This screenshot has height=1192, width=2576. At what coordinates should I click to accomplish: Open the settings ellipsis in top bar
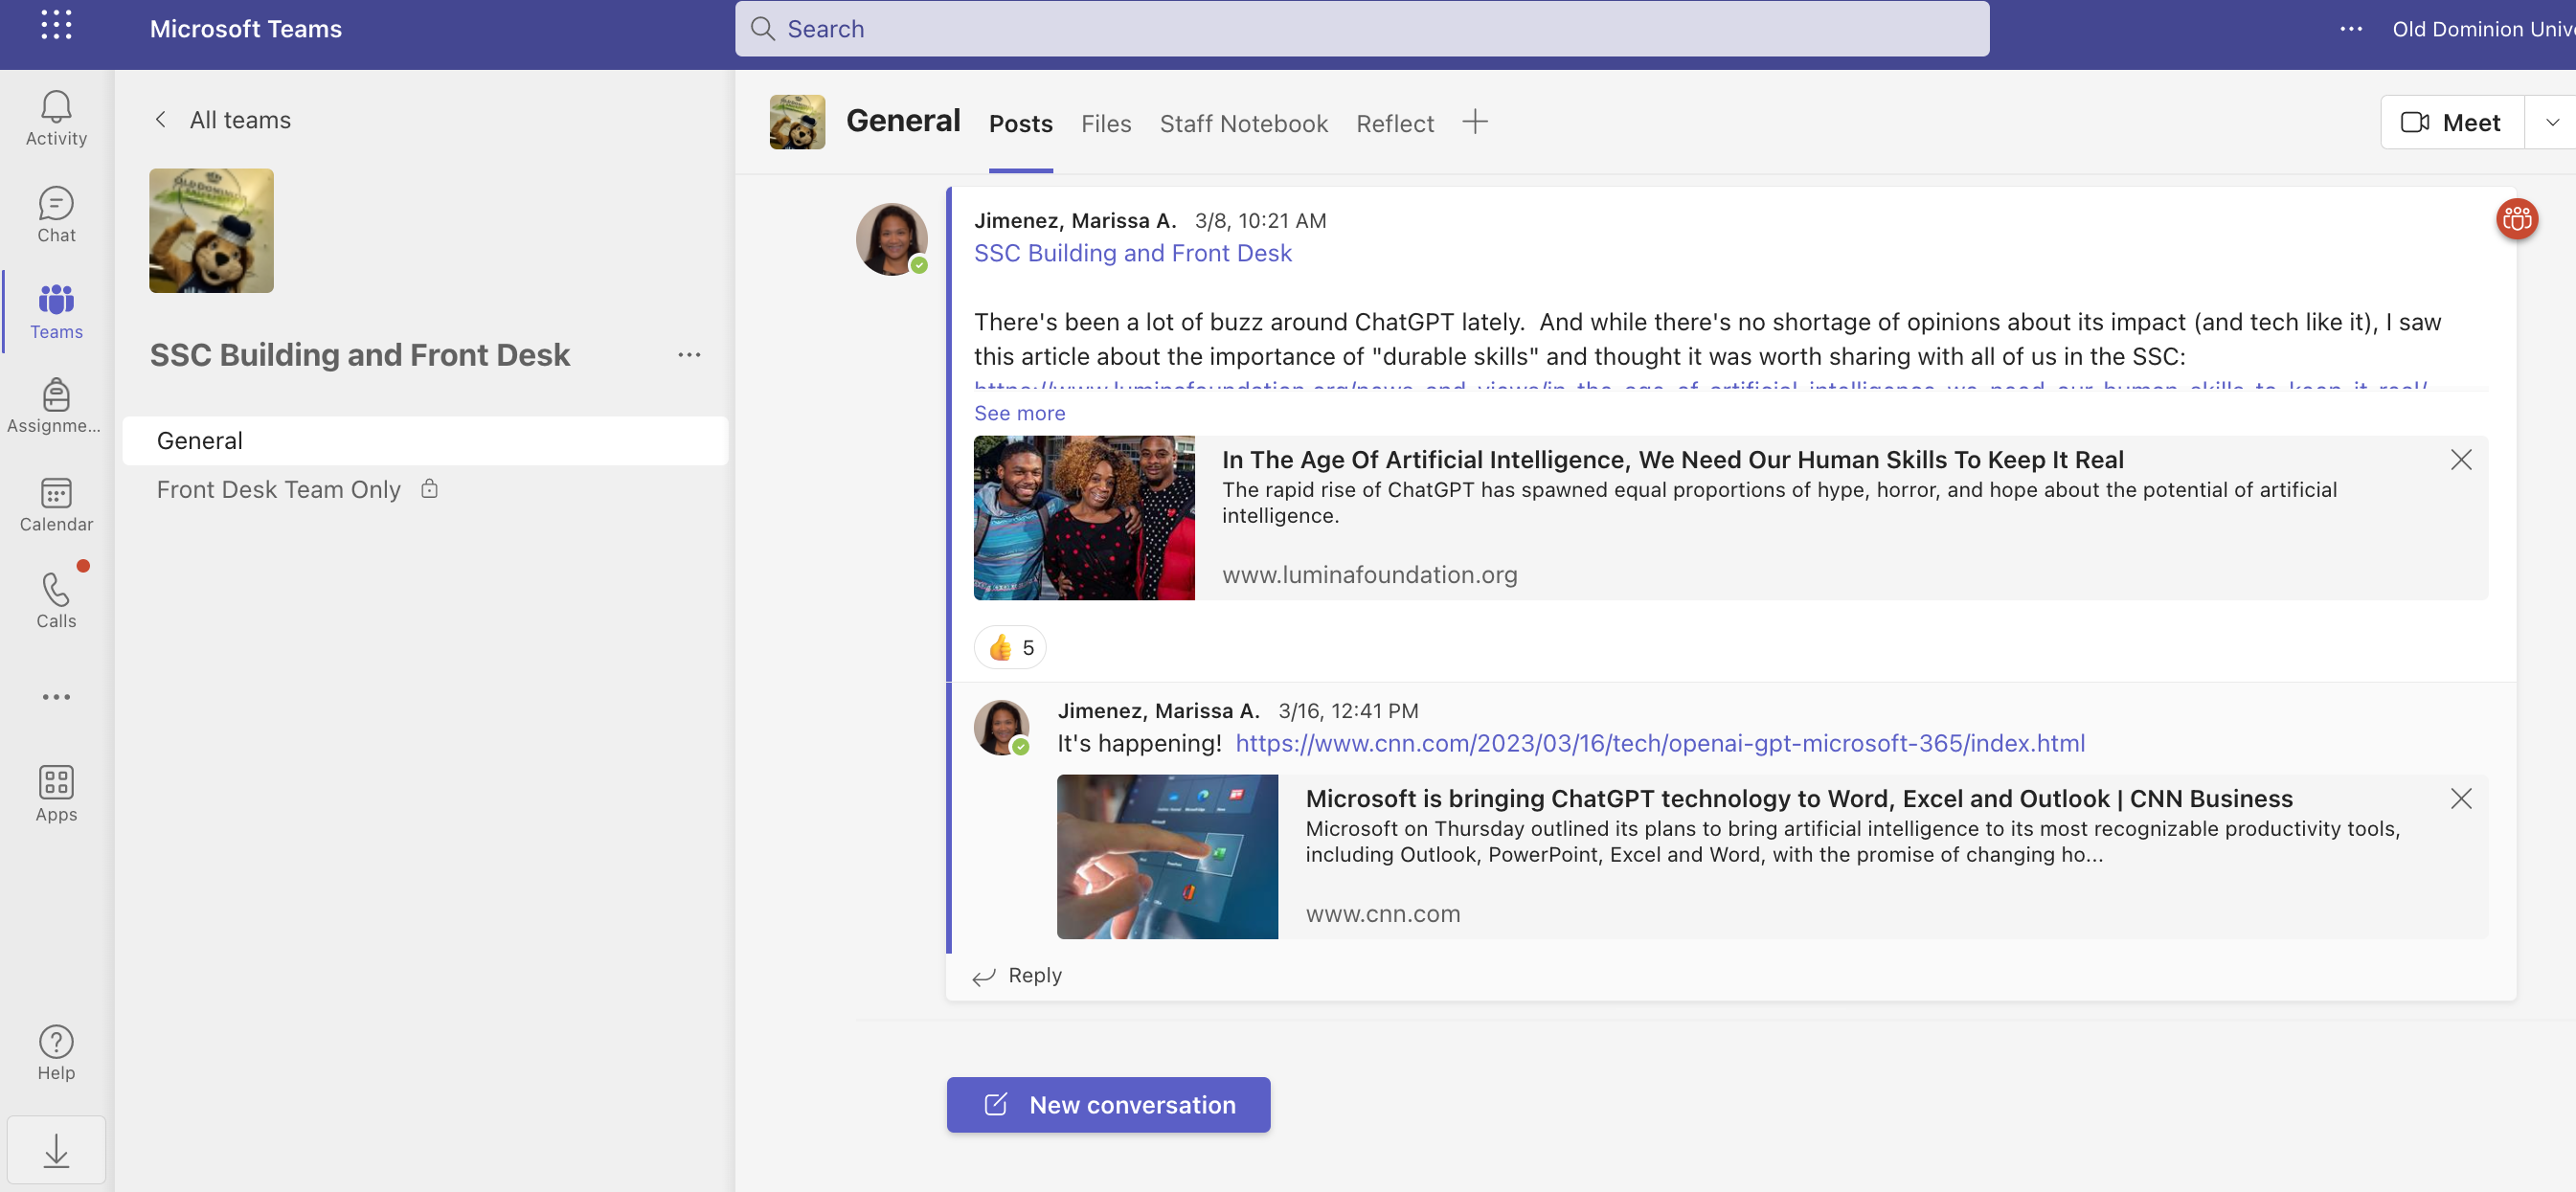click(x=2351, y=29)
